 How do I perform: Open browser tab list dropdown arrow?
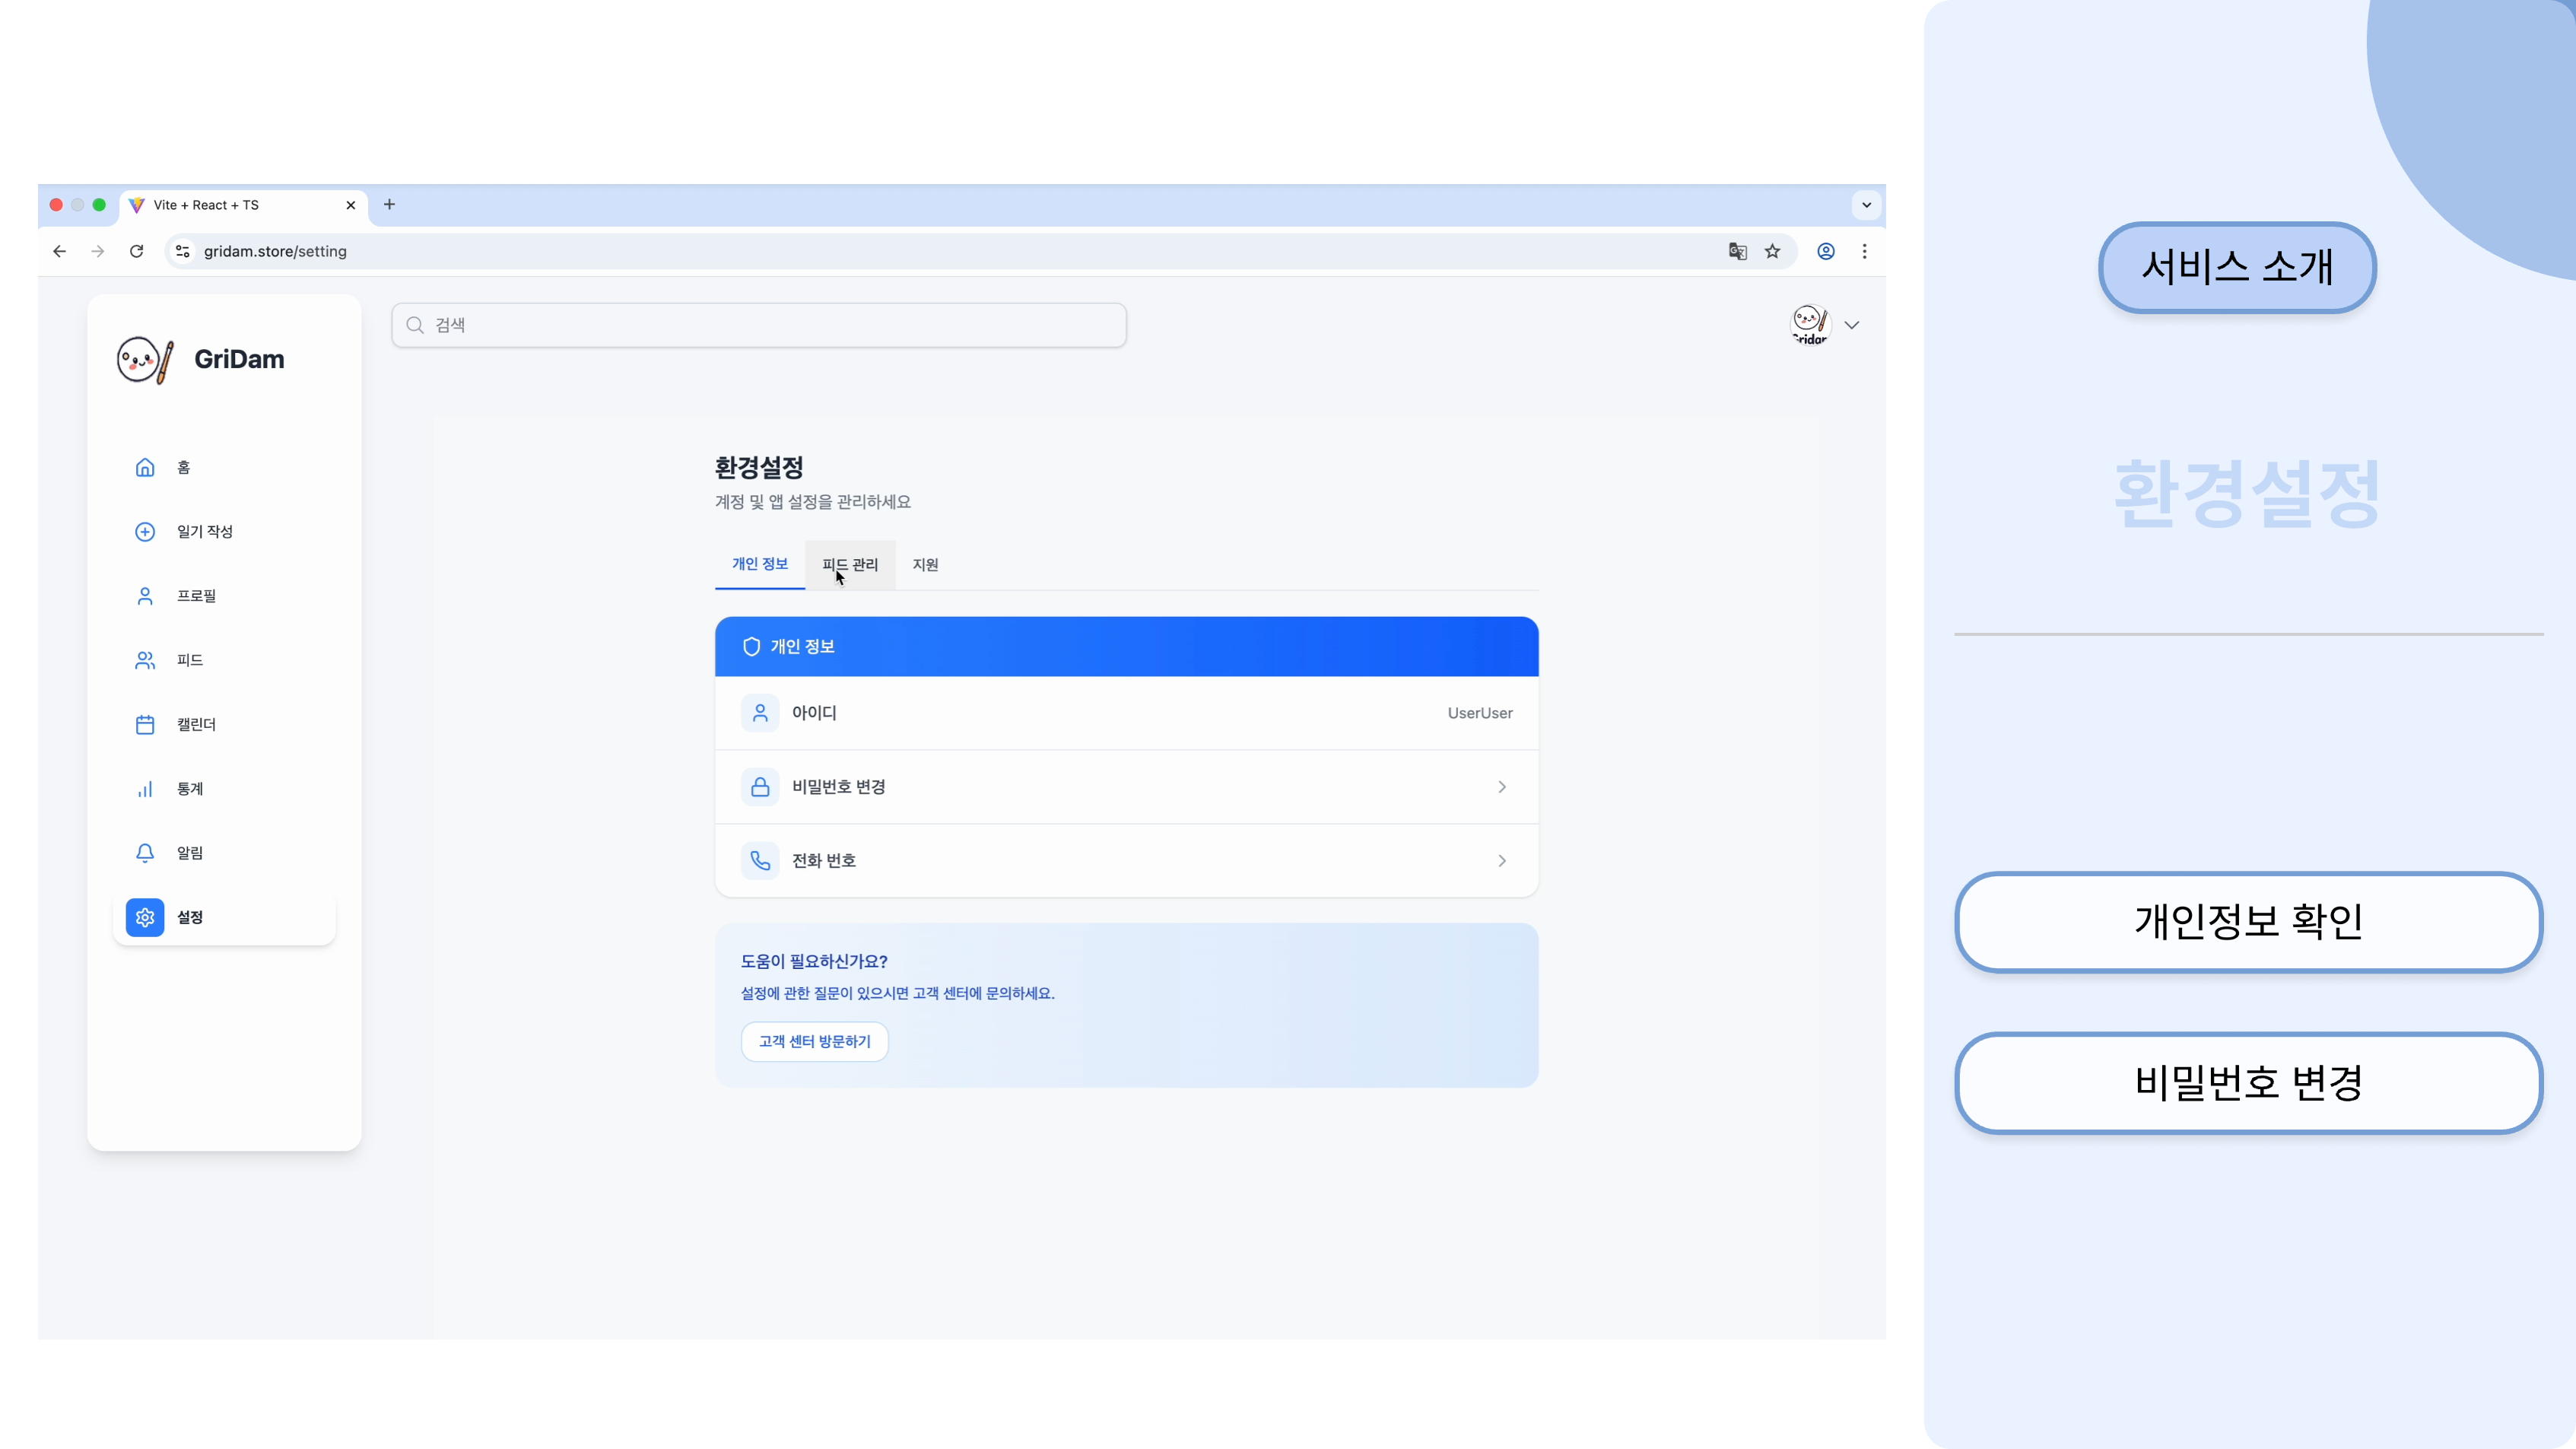[x=1866, y=205]
